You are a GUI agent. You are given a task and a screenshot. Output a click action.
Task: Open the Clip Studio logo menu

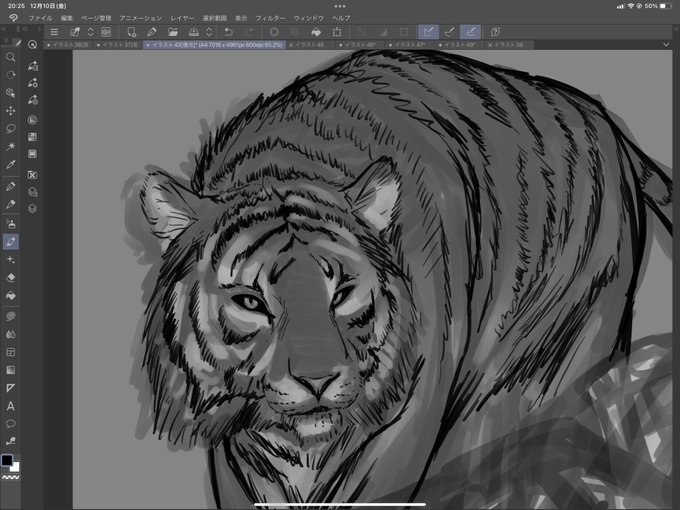pos(13,18)
